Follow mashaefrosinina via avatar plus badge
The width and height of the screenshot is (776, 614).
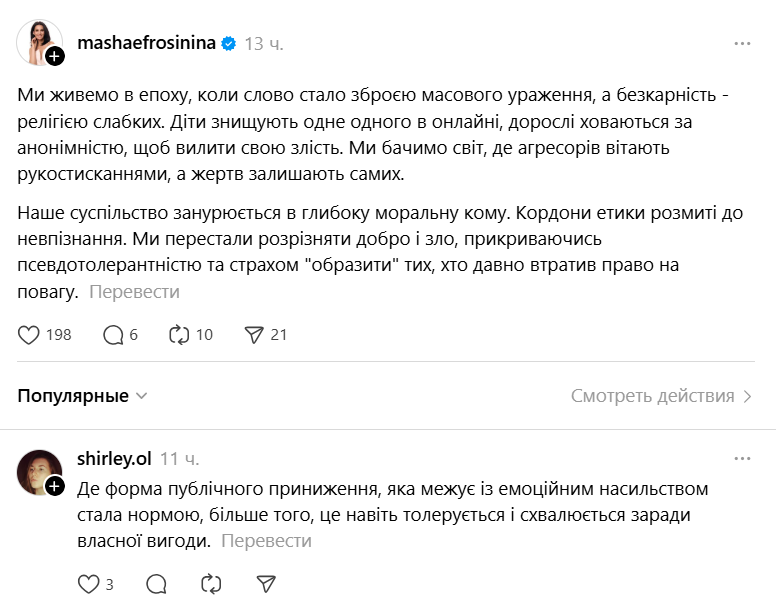[55, 57]
